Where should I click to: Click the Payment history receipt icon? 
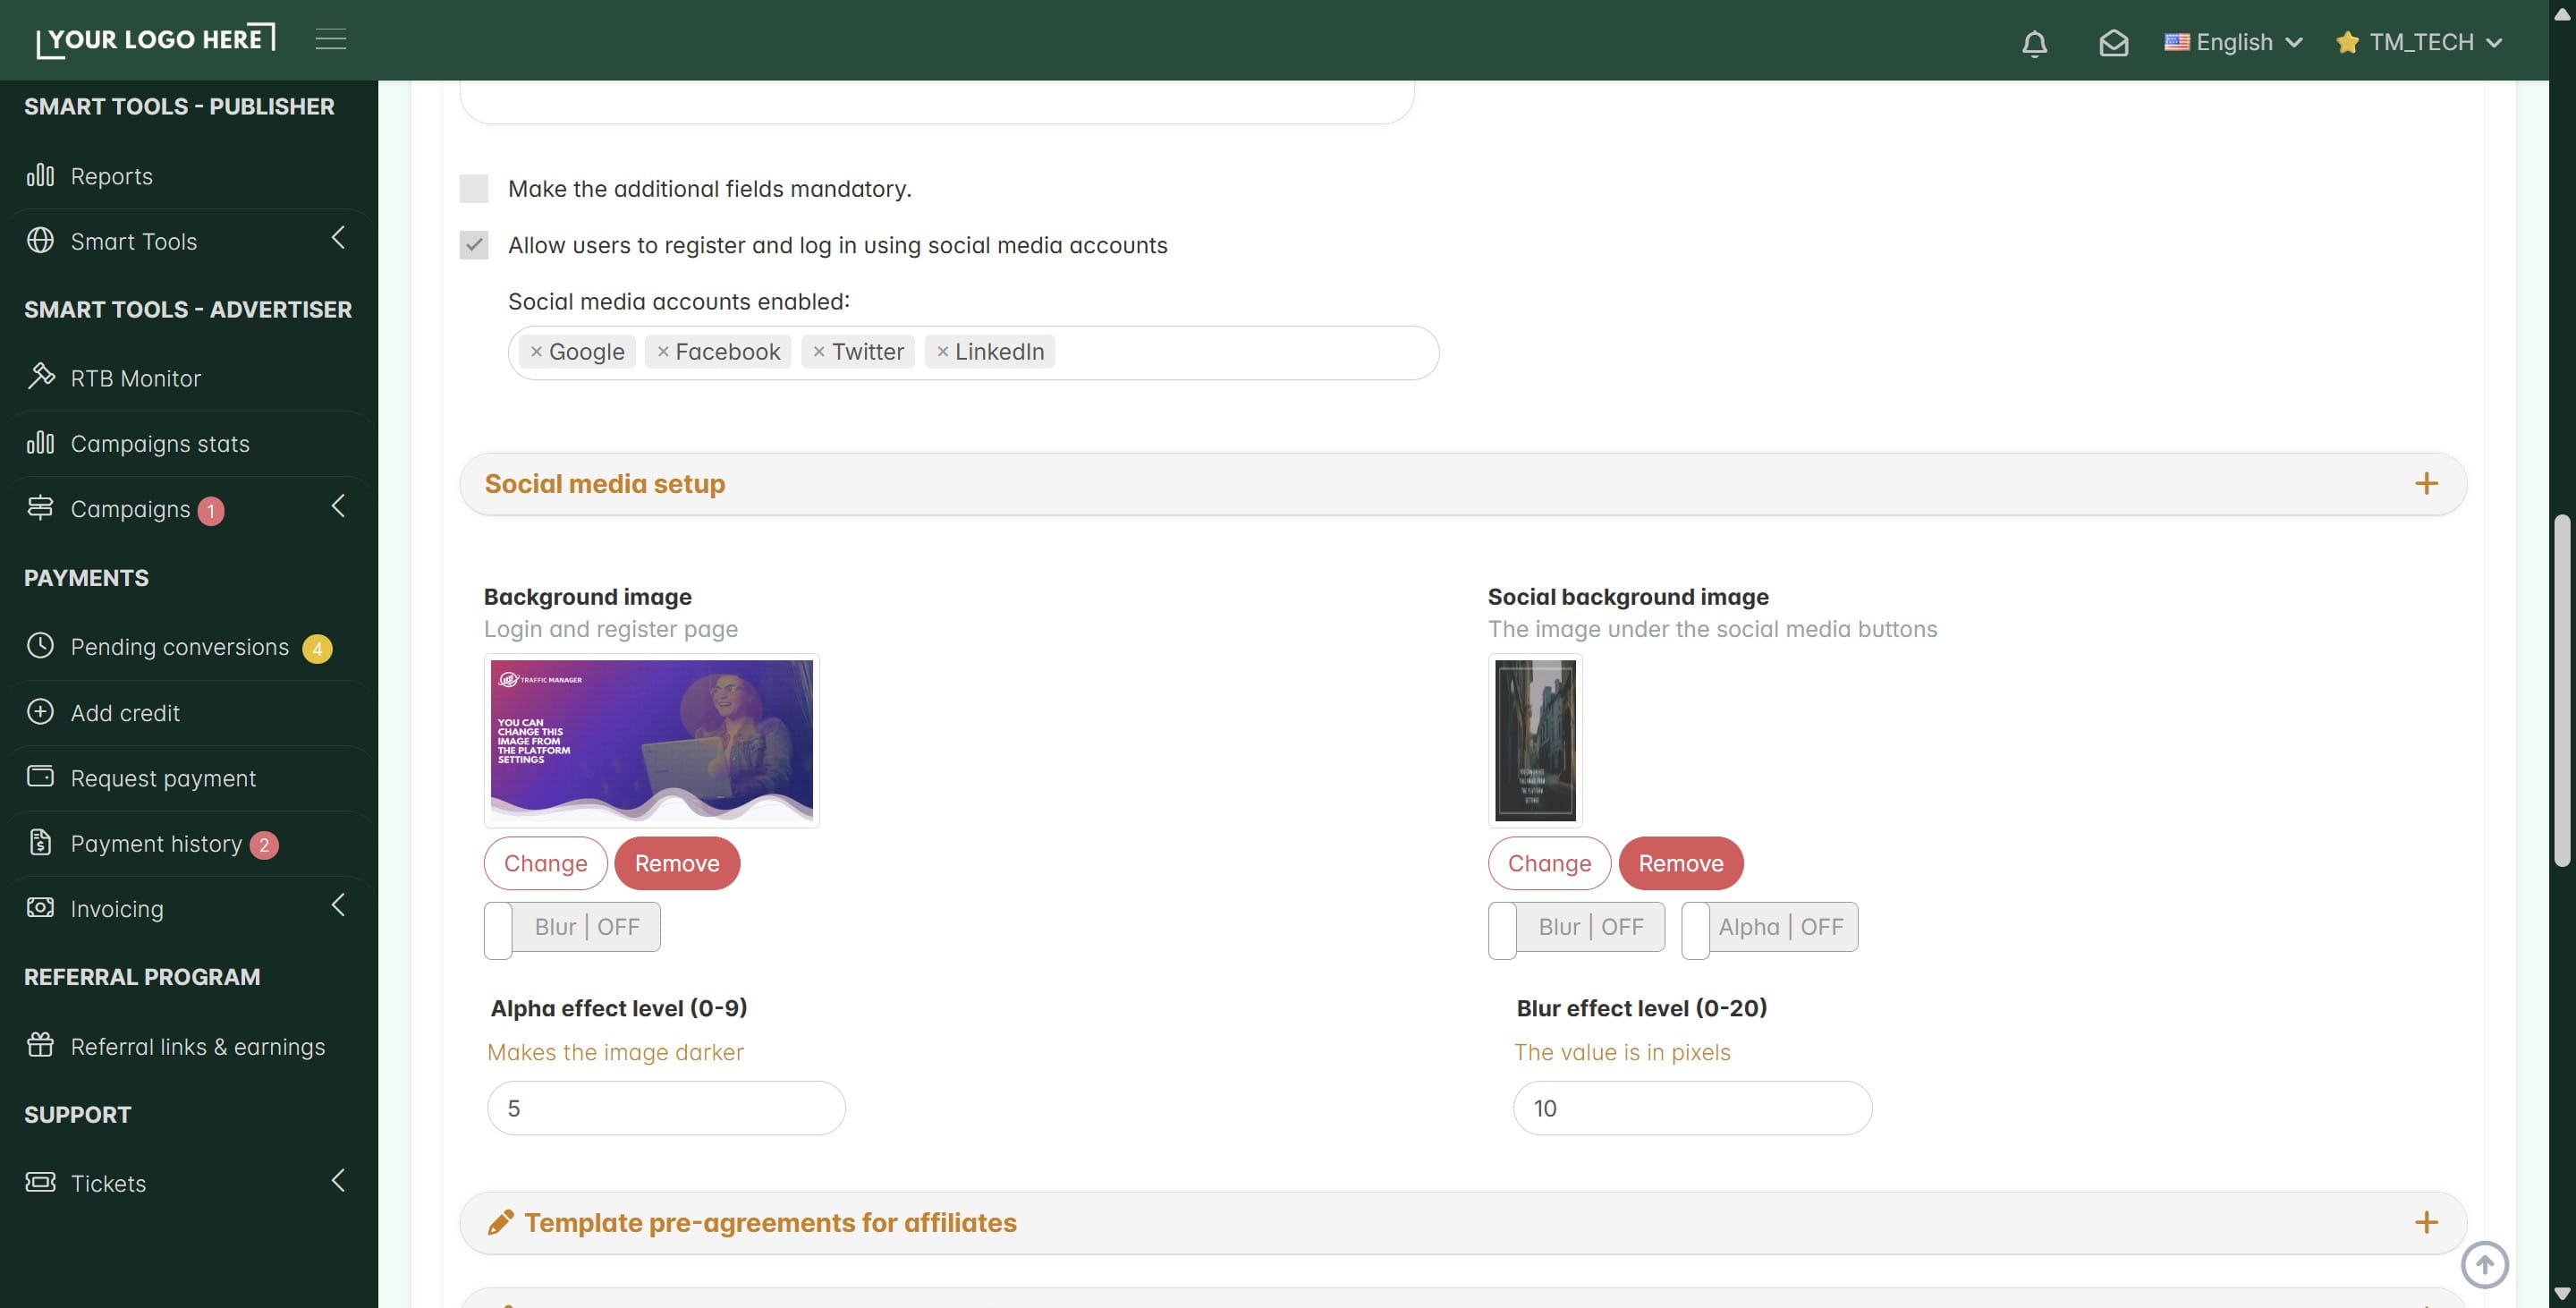point(40,843)
